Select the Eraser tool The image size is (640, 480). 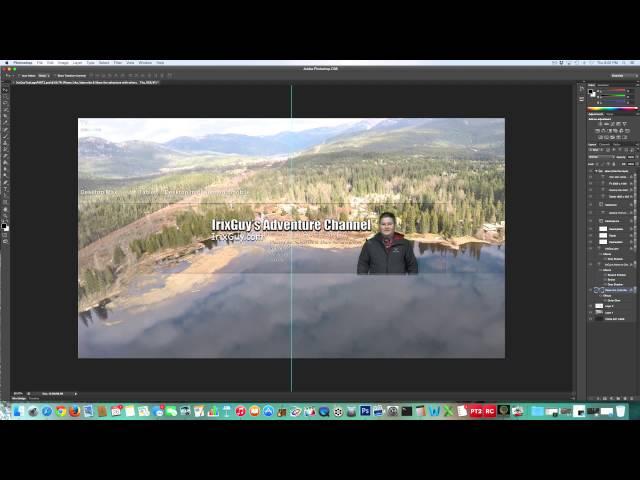tap(5, 156)
